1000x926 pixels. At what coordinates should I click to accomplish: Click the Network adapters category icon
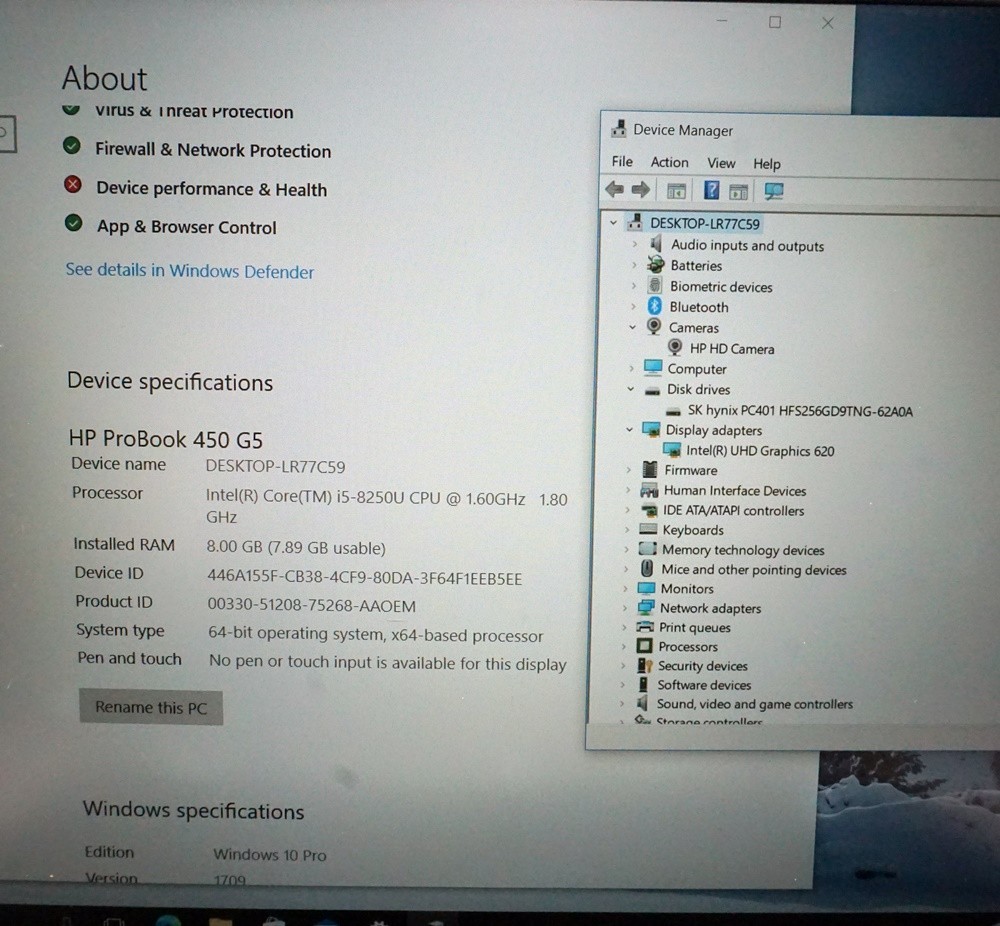click(645, 607)
